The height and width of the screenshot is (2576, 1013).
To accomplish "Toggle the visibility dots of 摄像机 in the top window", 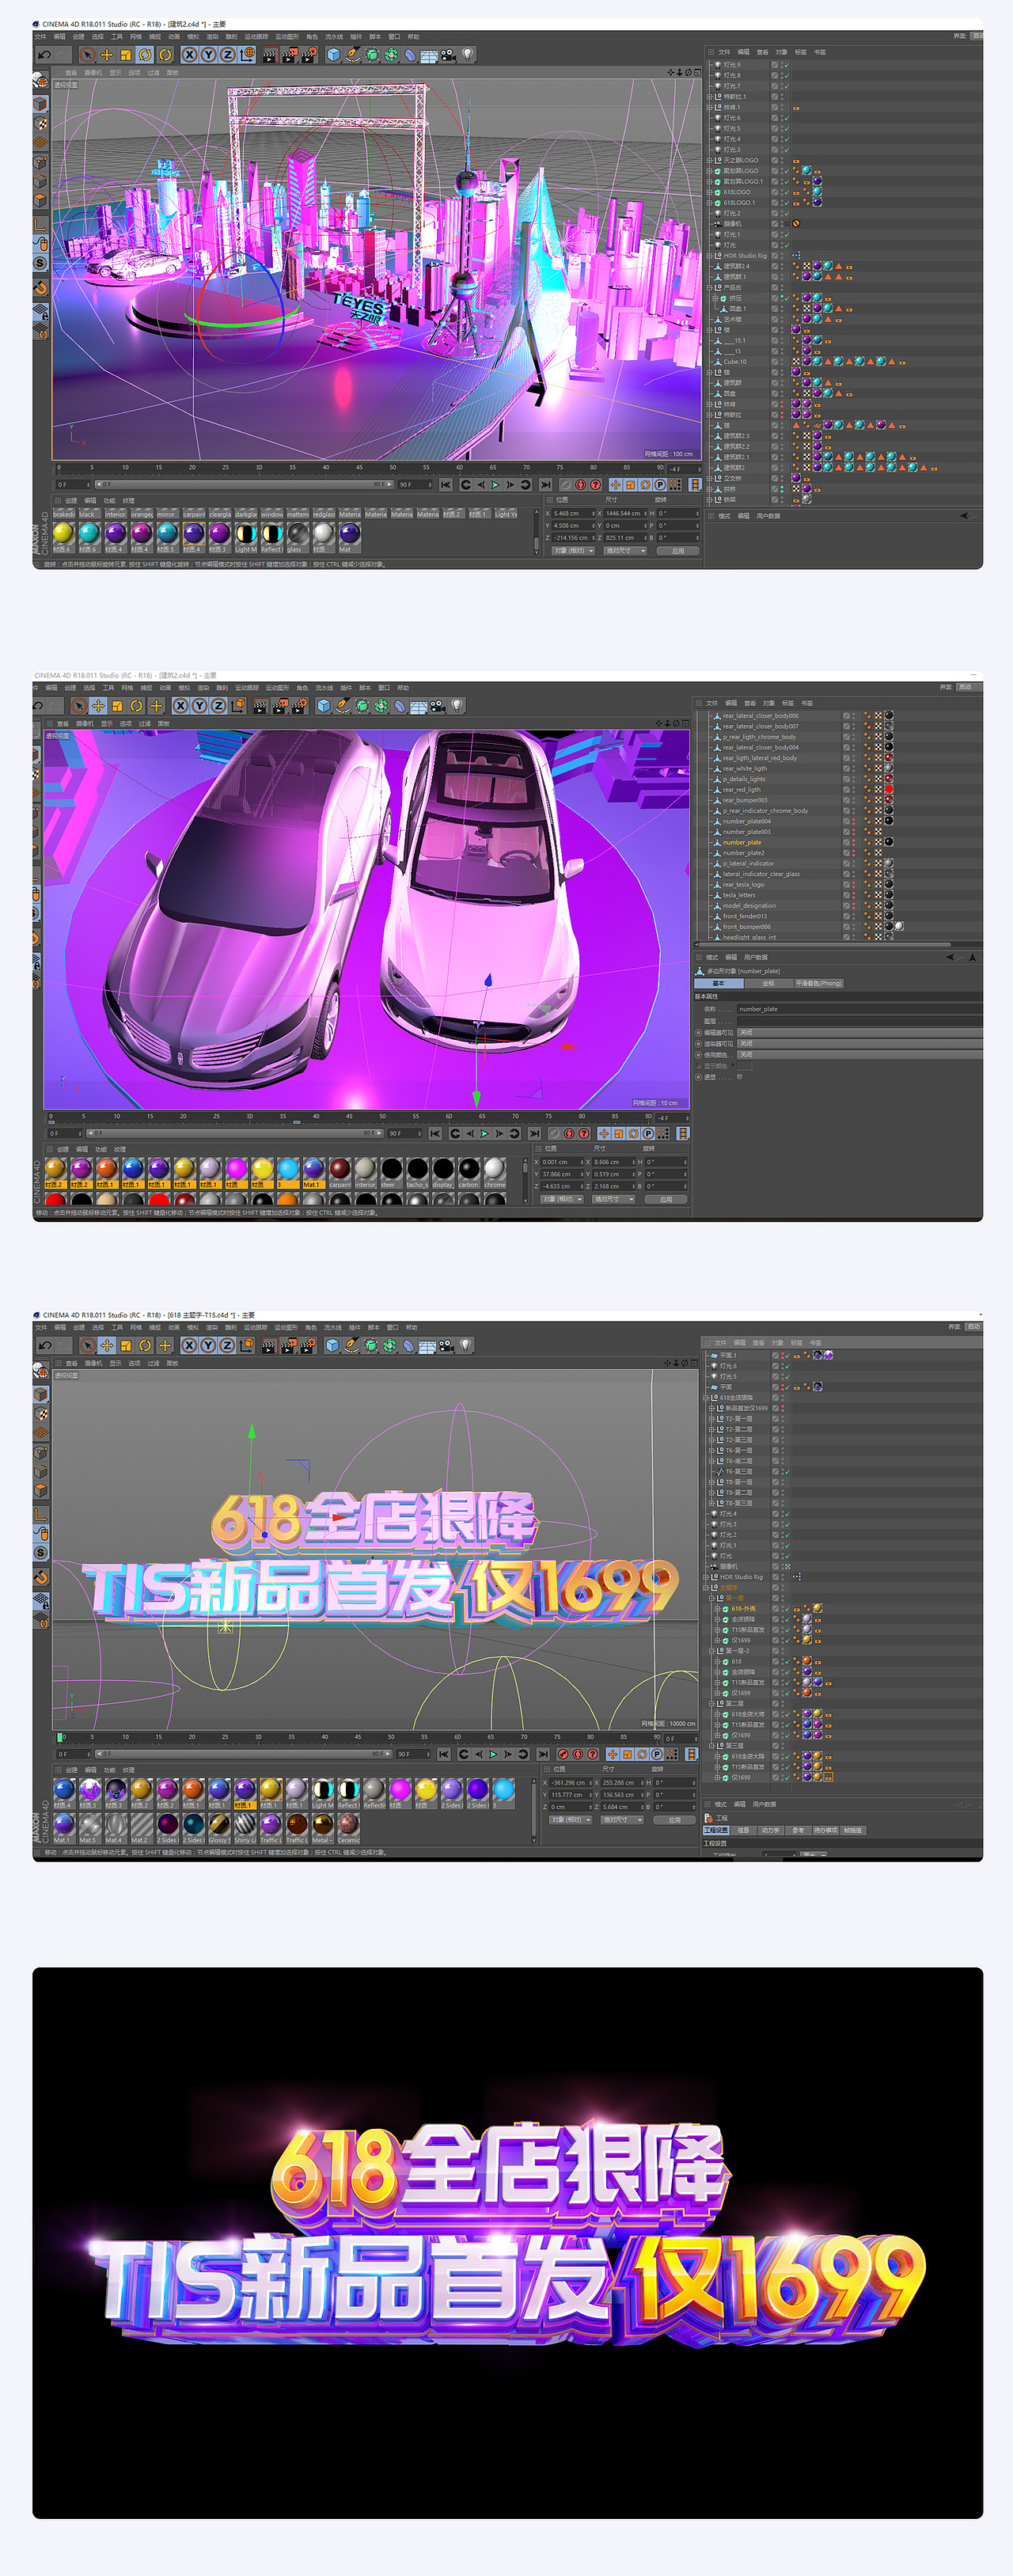I will (x=782, y=224).
